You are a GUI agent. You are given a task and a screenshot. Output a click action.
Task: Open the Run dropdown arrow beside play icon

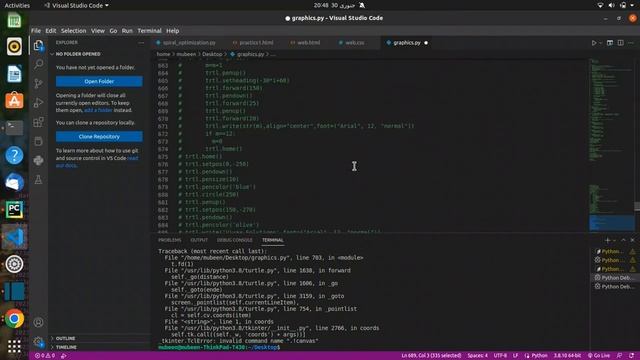(x=600, y=43)
